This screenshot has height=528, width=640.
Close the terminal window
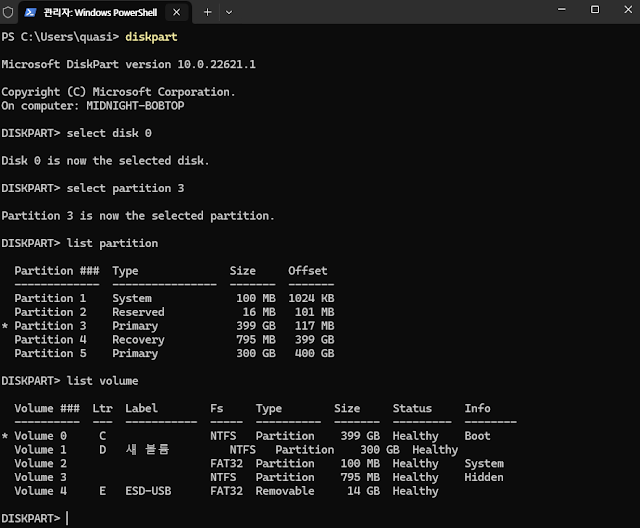click(x=628, y=9)
